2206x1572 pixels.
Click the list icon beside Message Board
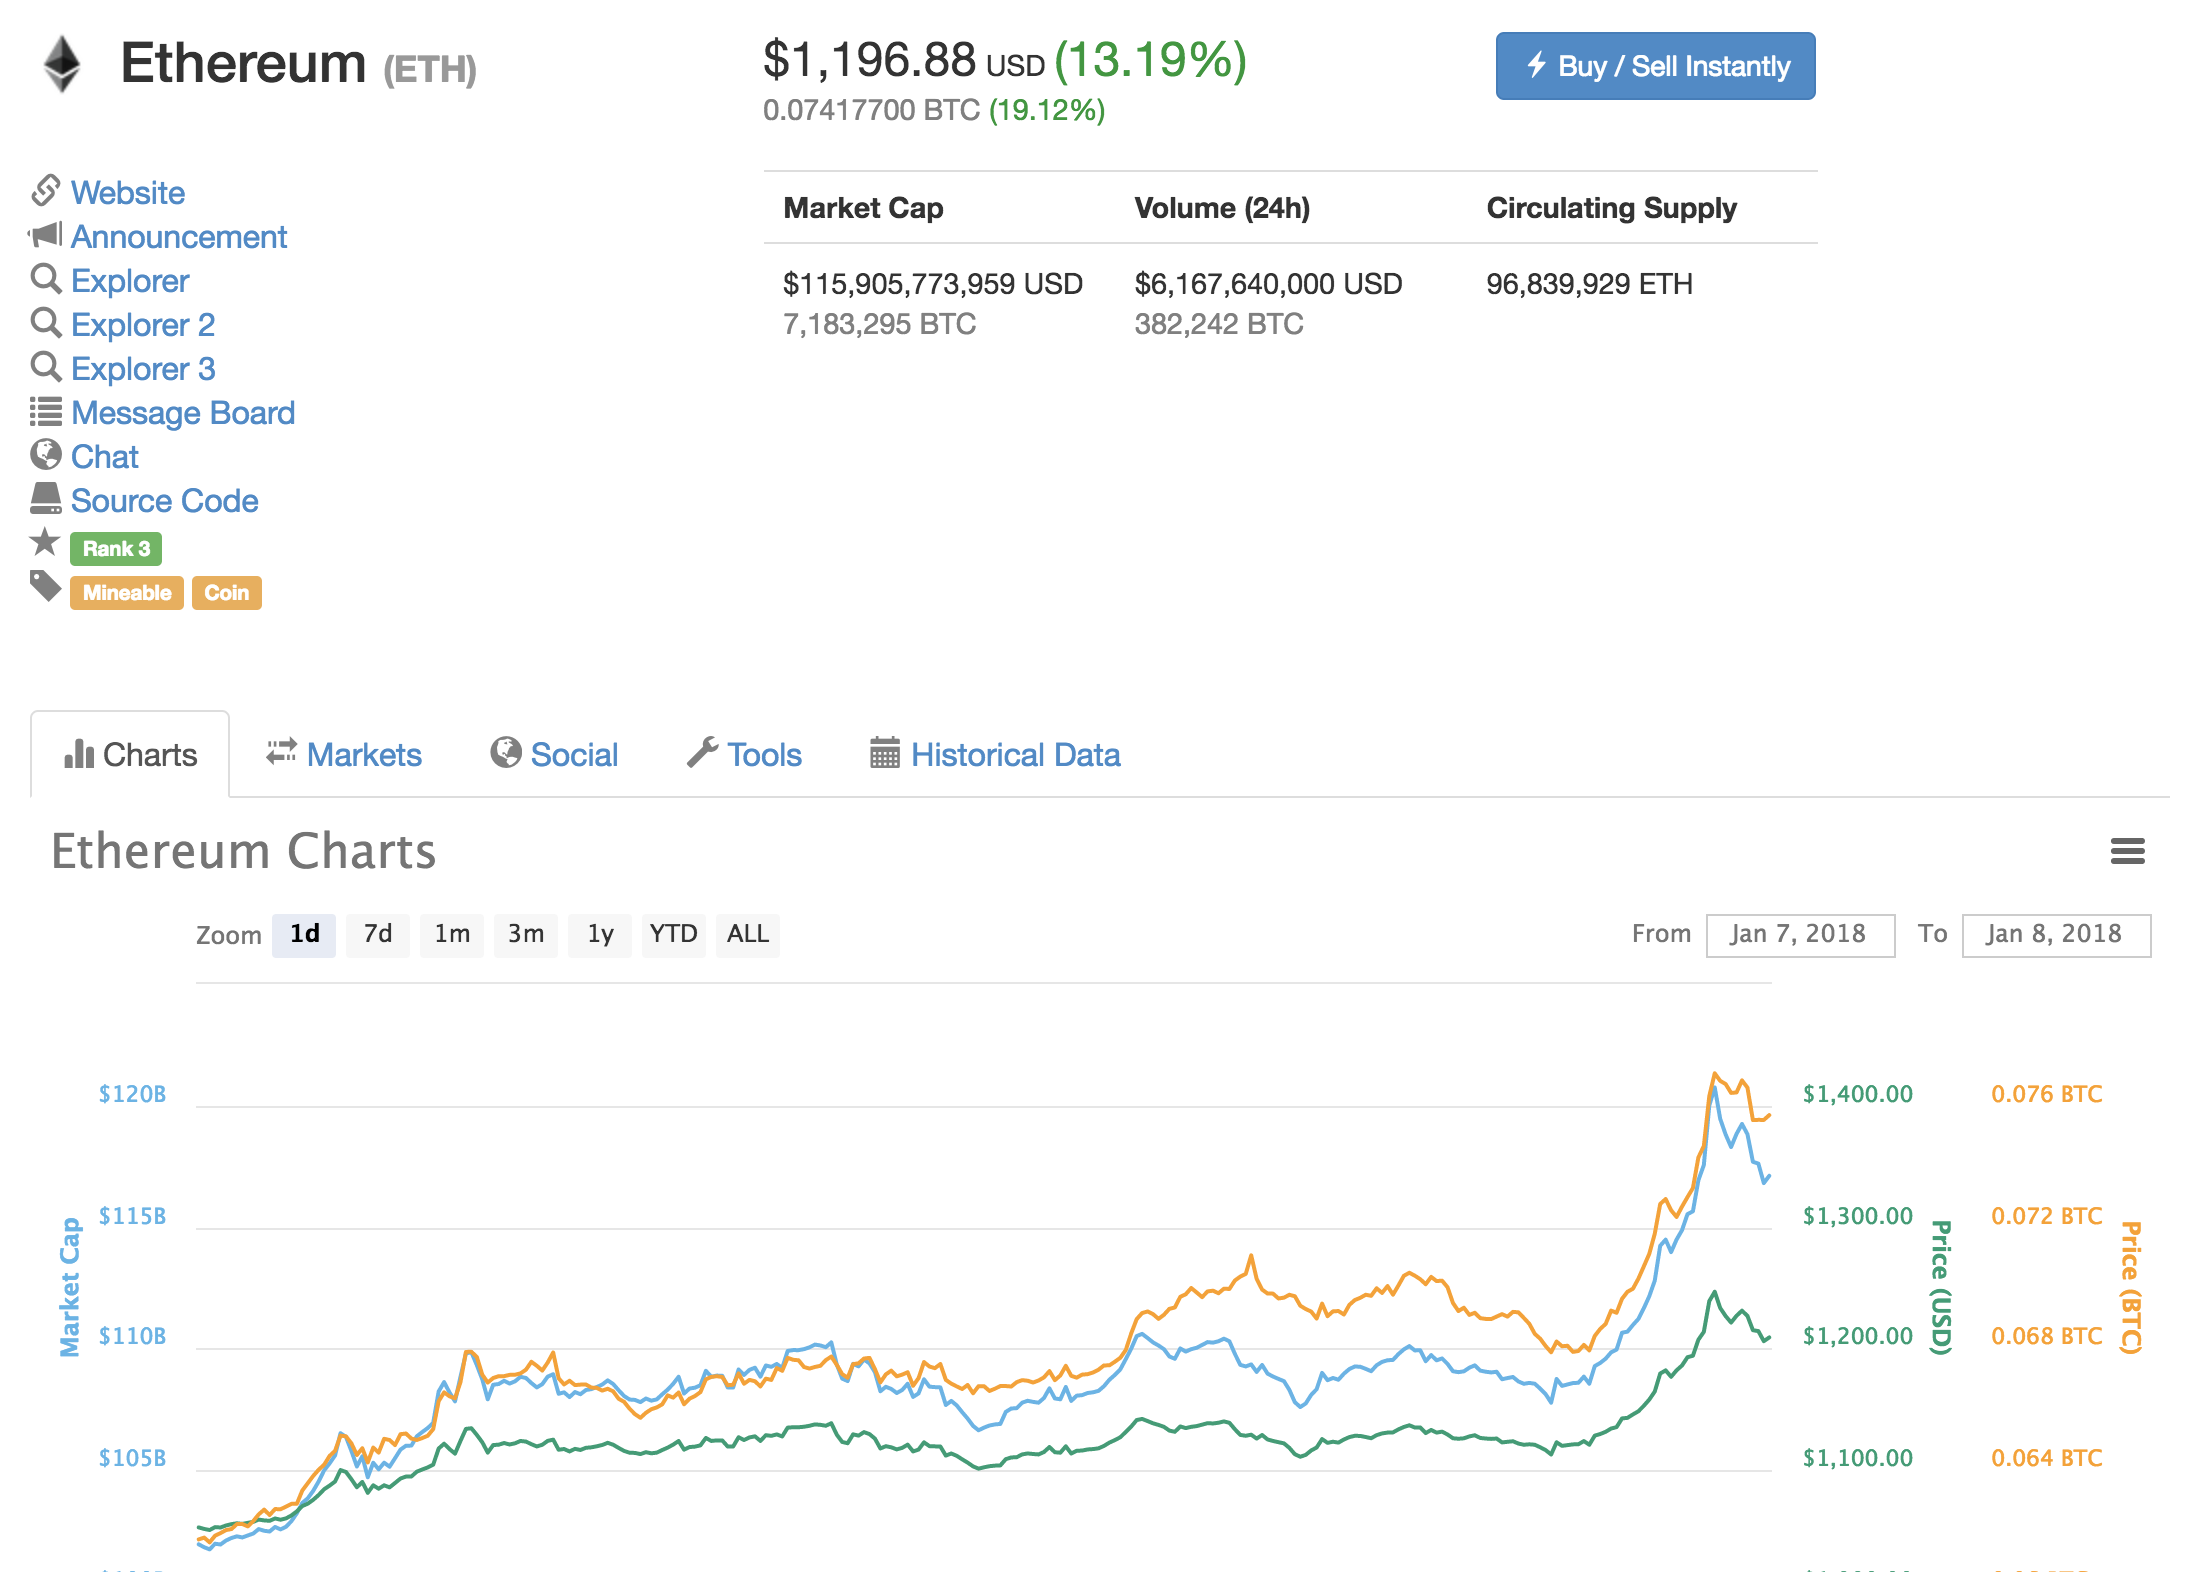pos(46,411)
